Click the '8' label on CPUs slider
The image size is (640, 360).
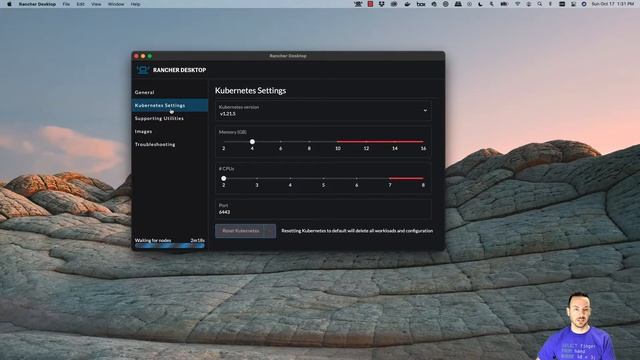[x=423, y=185]
